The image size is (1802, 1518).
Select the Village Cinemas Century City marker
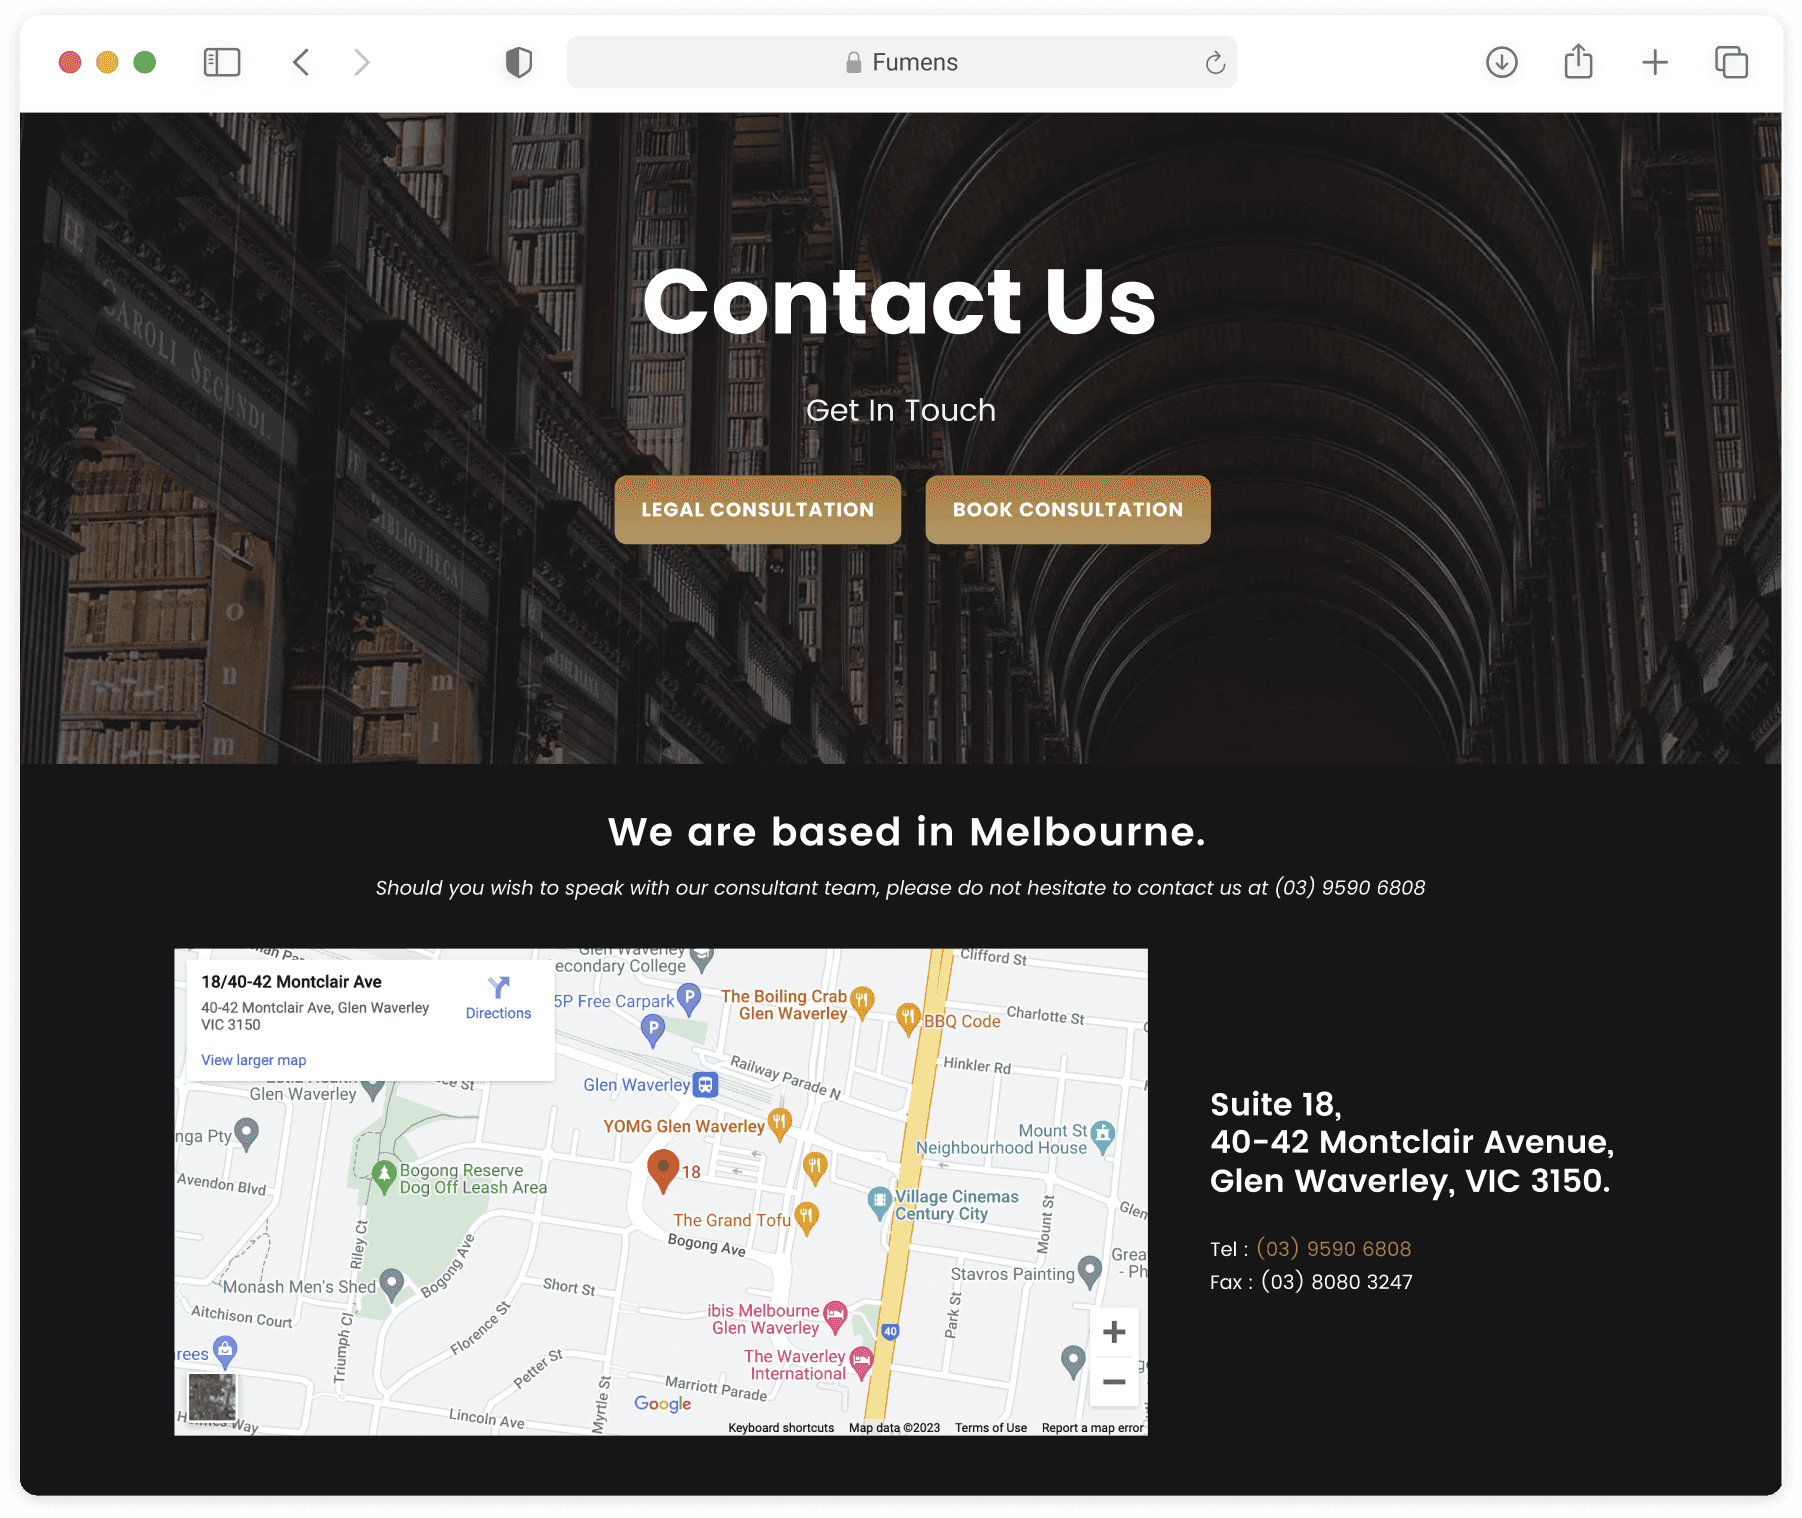(879, 1201)
